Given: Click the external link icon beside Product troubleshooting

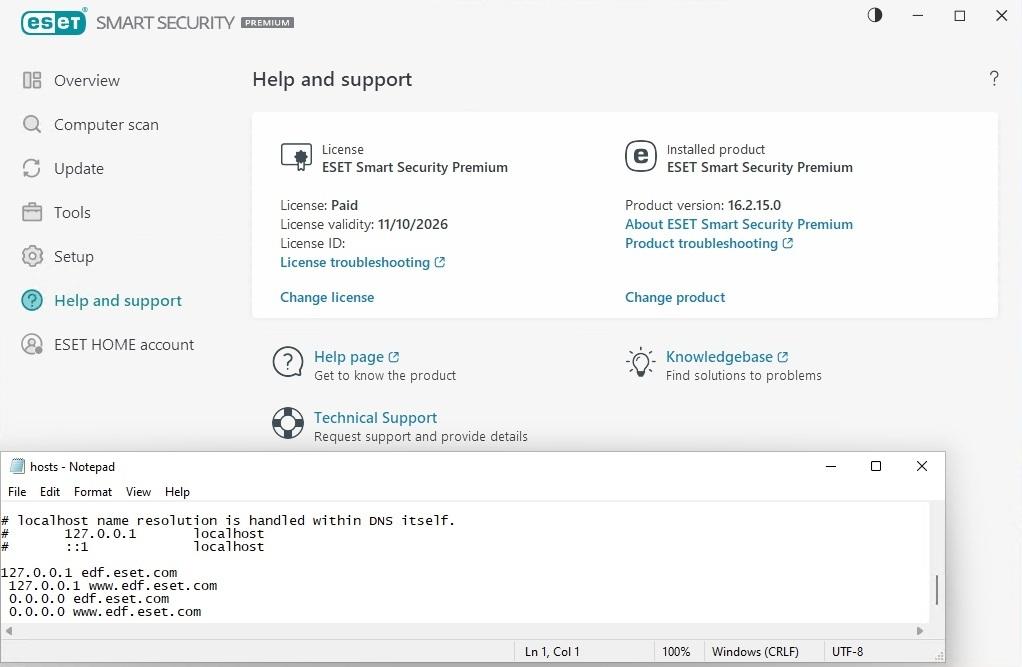Looking at the screenshot, I should click(788, 243).
